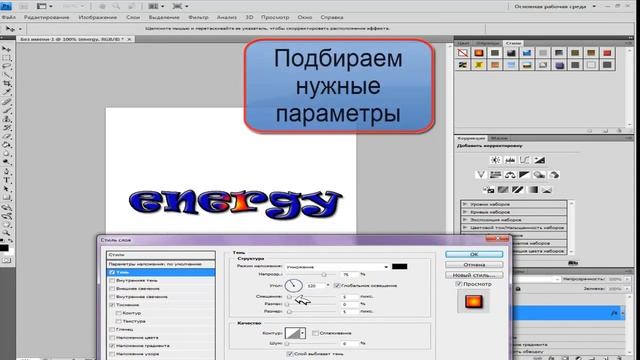This screenshot has height=360, width=640.
Task: Click the Отмена button
Action: coord(474,264)
